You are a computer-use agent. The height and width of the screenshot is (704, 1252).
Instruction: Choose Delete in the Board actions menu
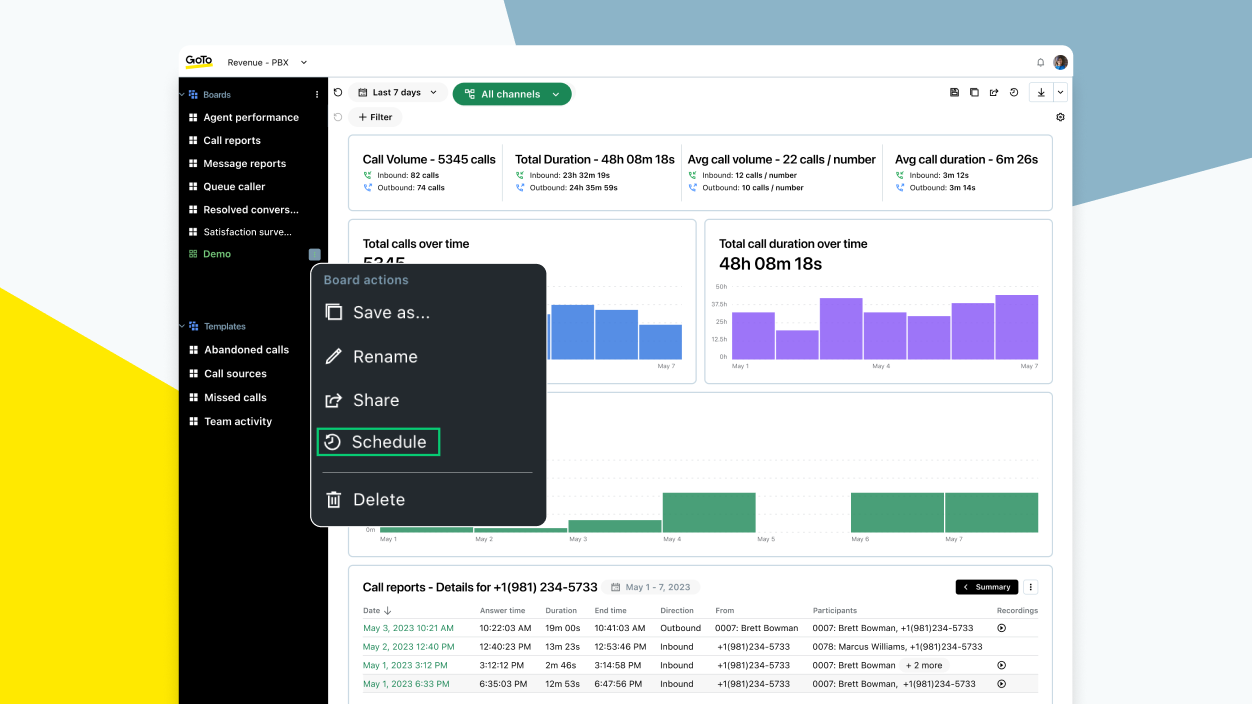(377, 499)
